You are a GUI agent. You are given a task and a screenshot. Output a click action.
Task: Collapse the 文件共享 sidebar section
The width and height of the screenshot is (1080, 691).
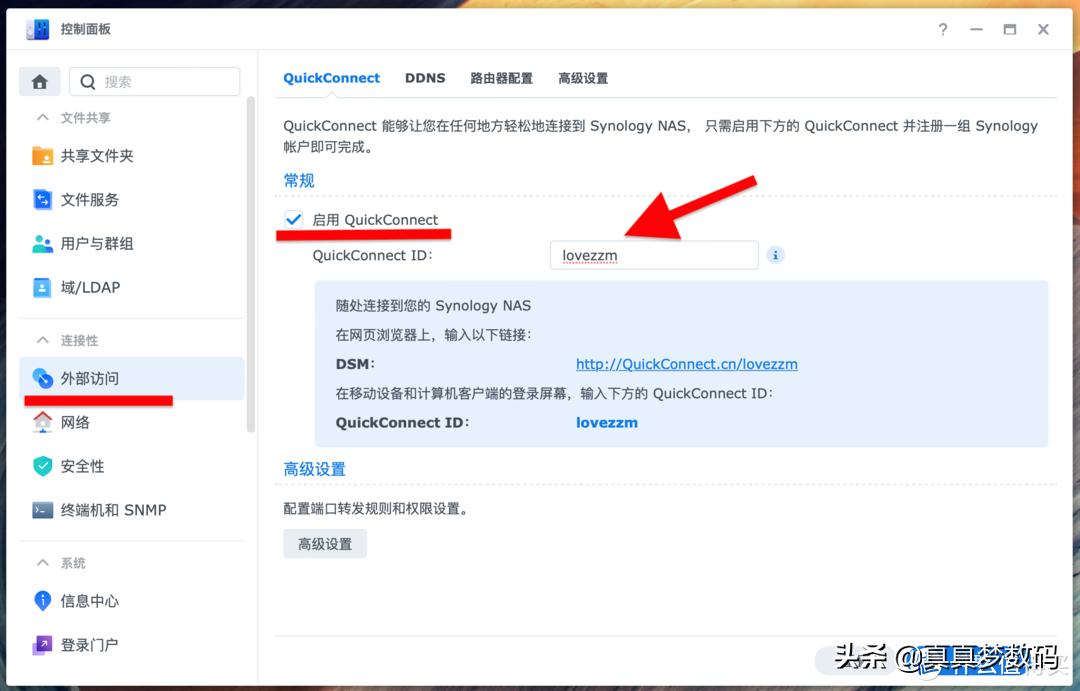[62, 117]
